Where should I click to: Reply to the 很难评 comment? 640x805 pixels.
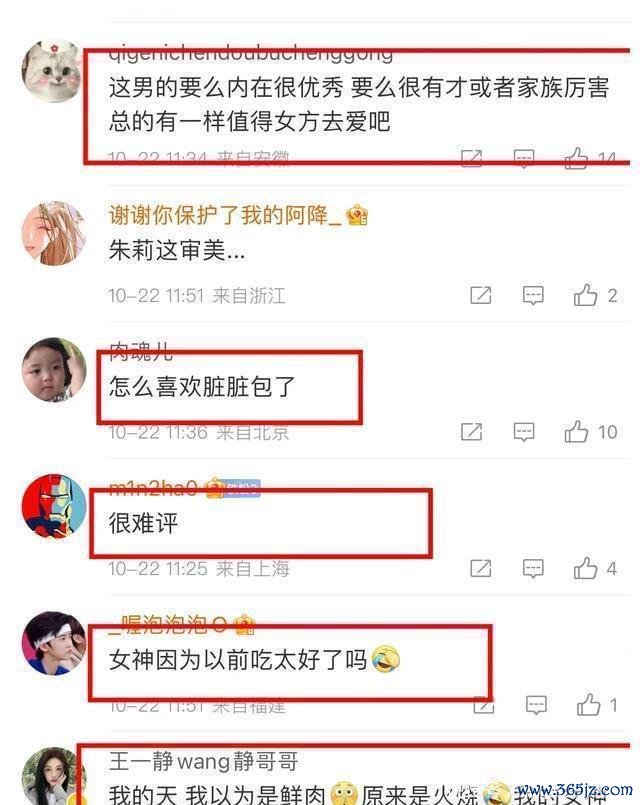[x=533, y=568]
